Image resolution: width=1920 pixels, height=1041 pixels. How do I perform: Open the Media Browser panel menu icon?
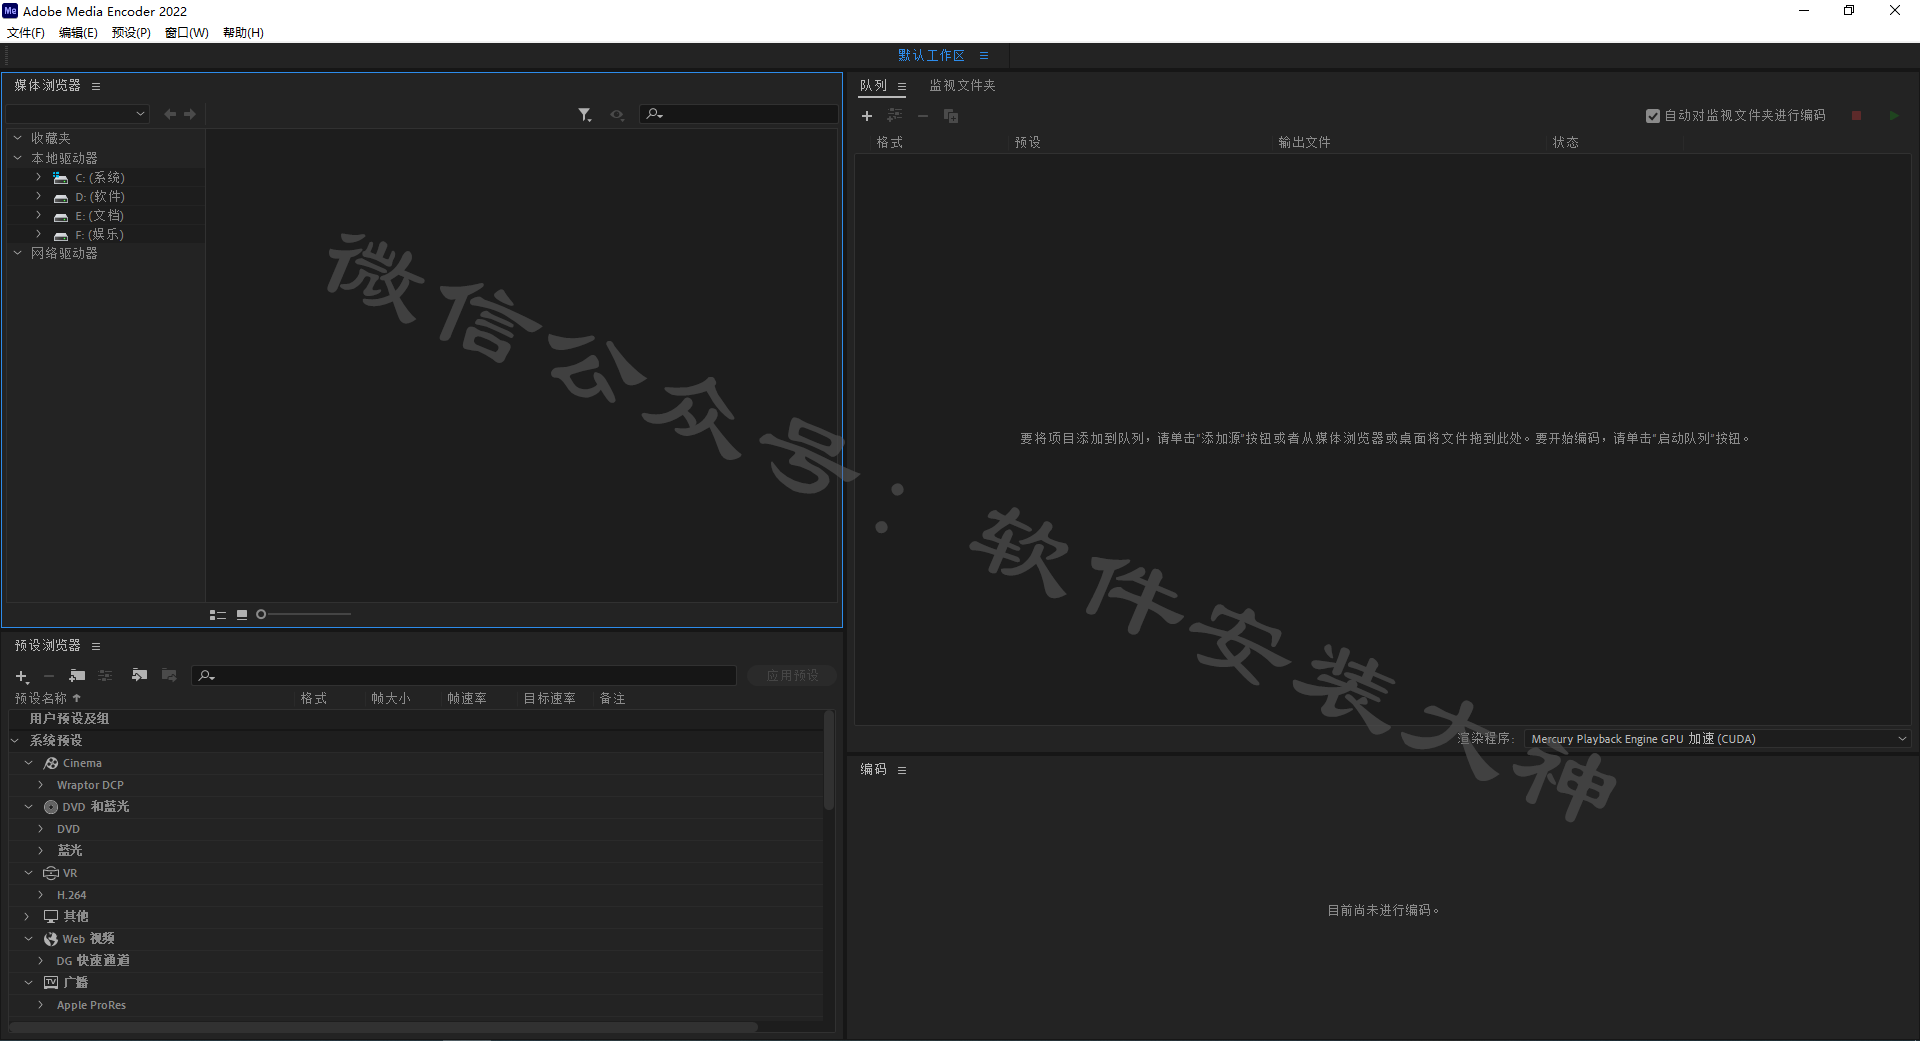[96, 86]
